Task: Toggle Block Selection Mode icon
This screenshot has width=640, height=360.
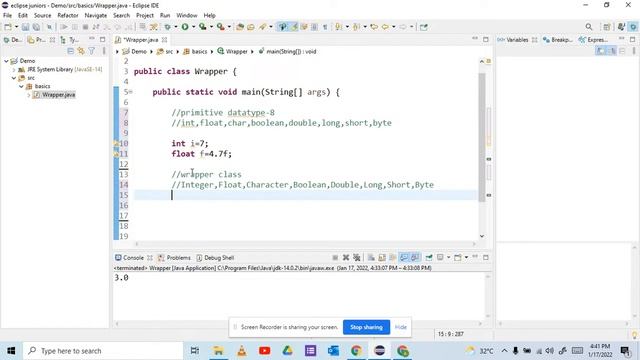Action: [x=314, y=27]
